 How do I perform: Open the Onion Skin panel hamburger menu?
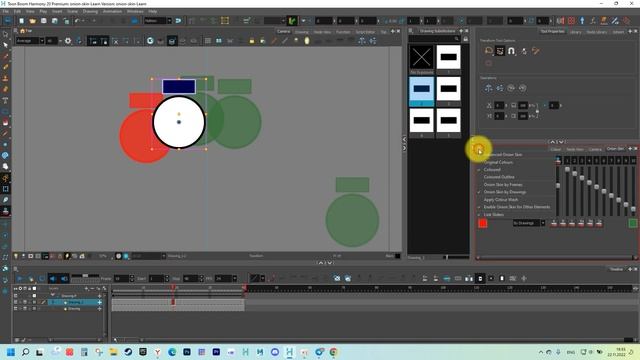[478, 149]
